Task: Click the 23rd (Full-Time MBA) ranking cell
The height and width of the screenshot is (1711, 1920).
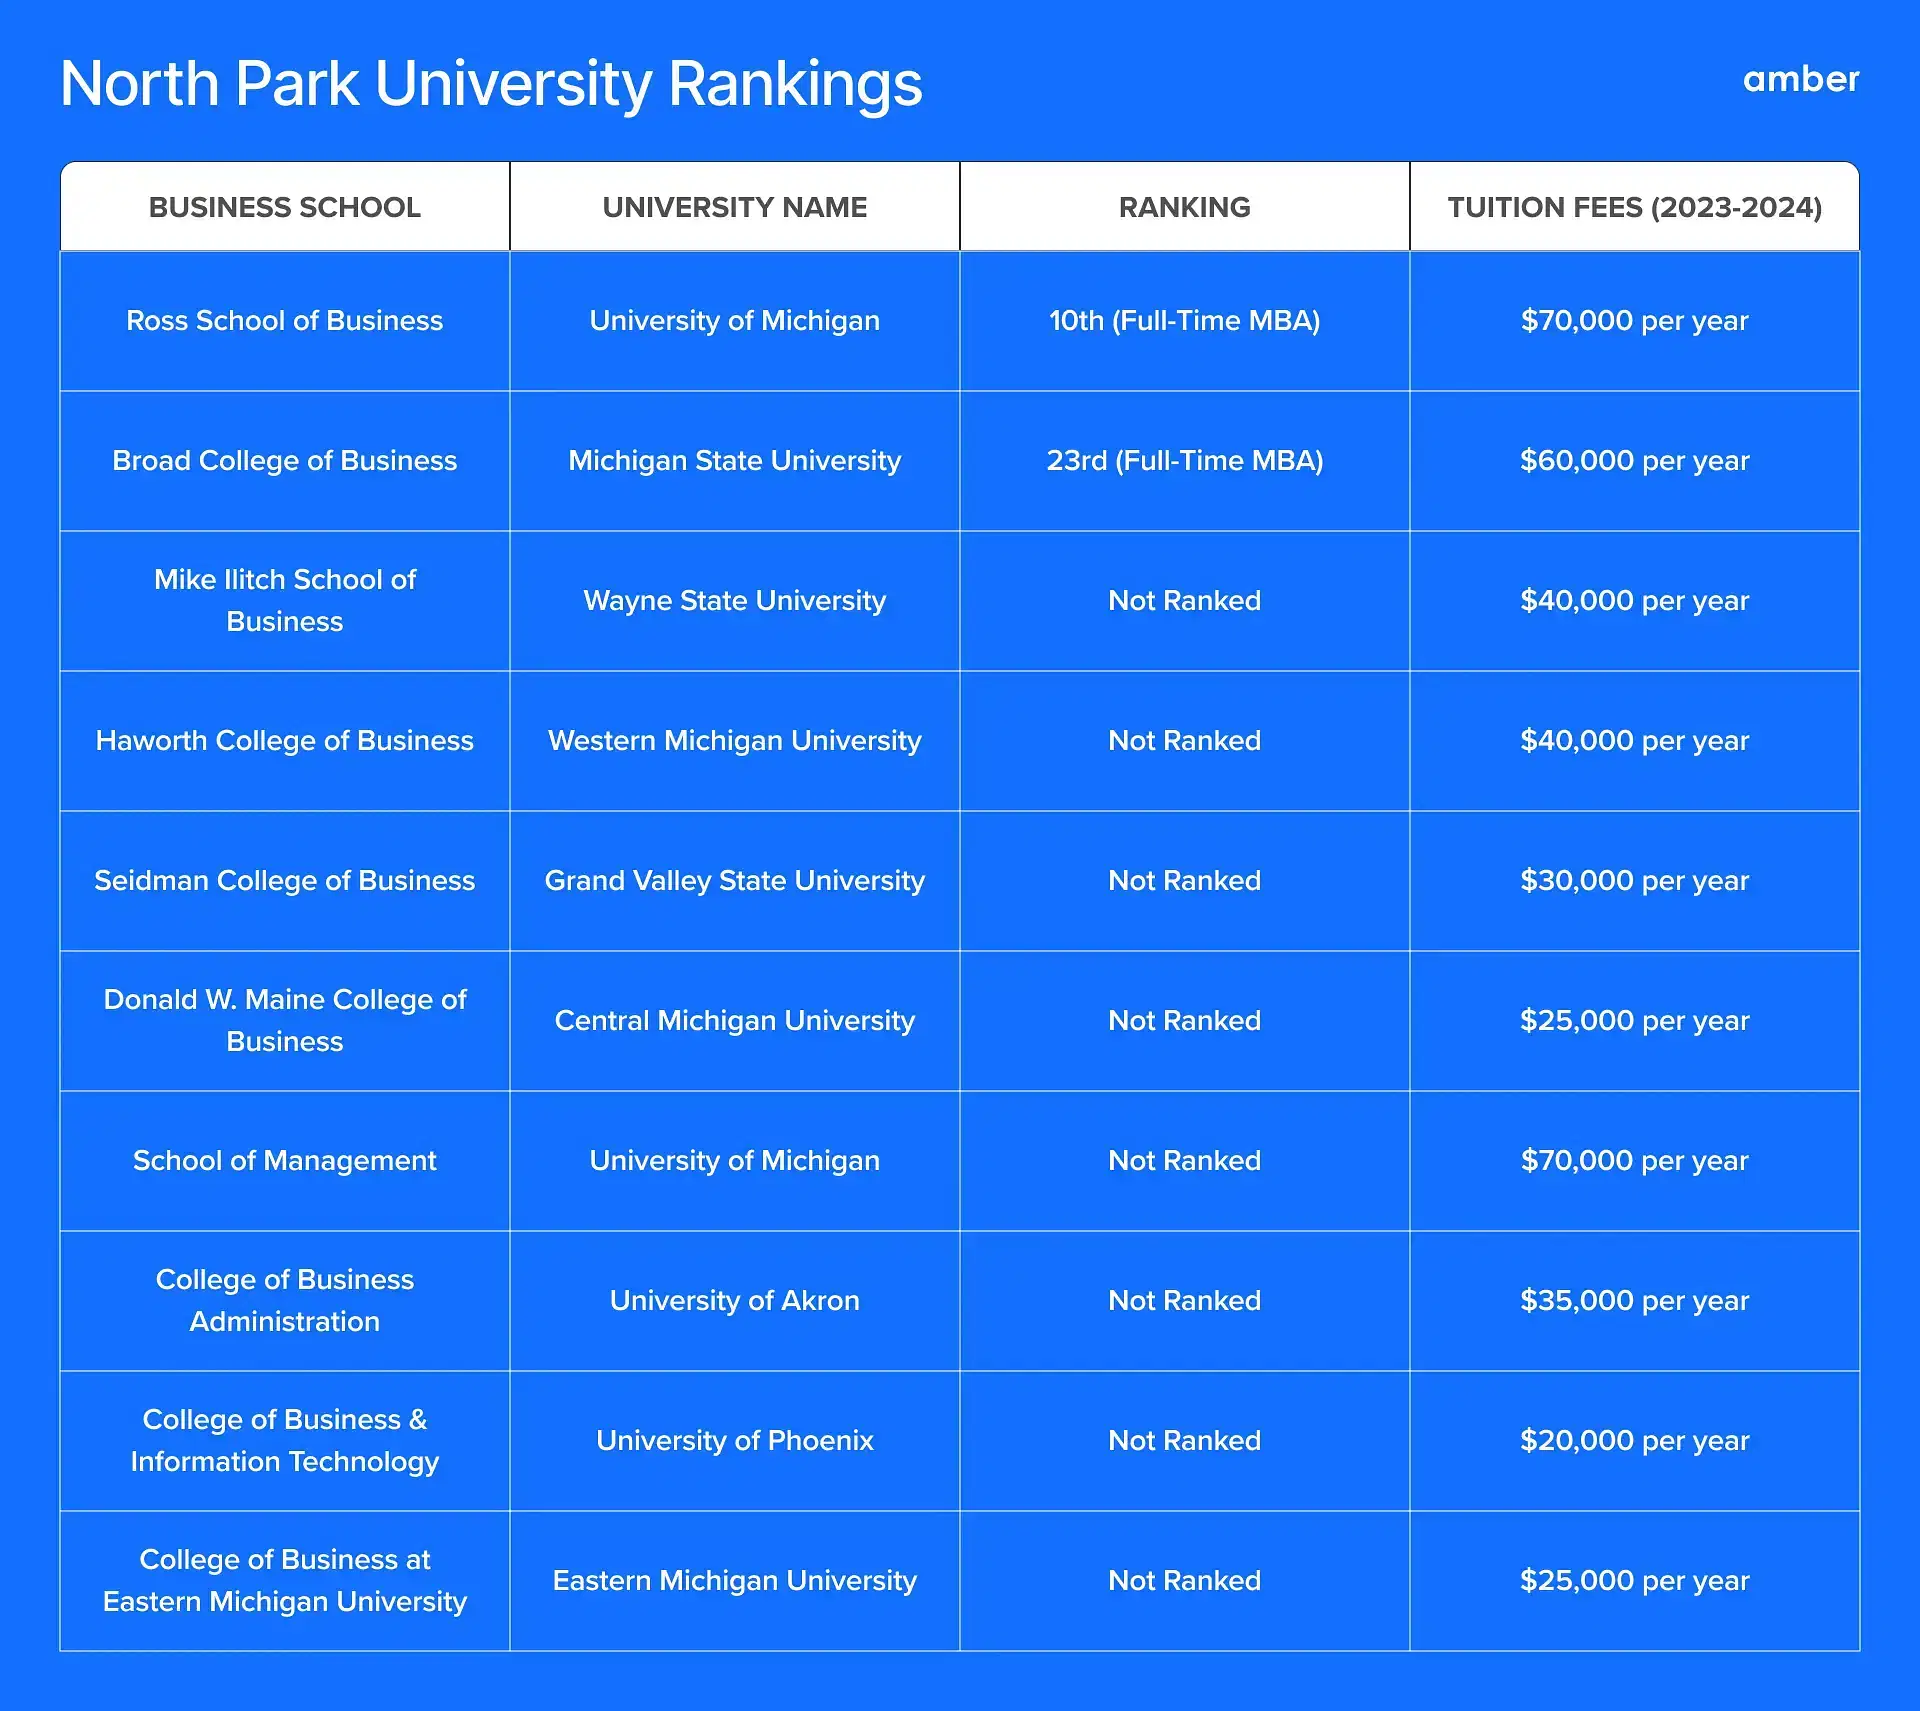Action: [x=1185, y=460]
